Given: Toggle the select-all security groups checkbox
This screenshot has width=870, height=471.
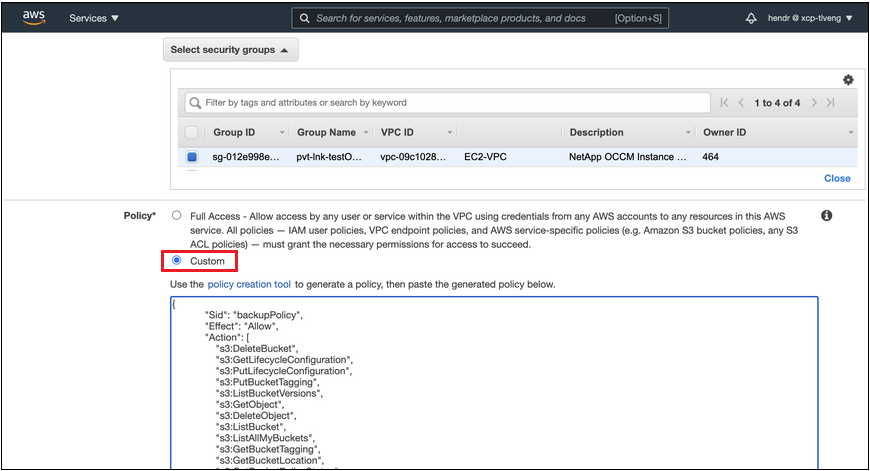Looking at the screenshot, I should pyautogui.click(x=192, y=132).
